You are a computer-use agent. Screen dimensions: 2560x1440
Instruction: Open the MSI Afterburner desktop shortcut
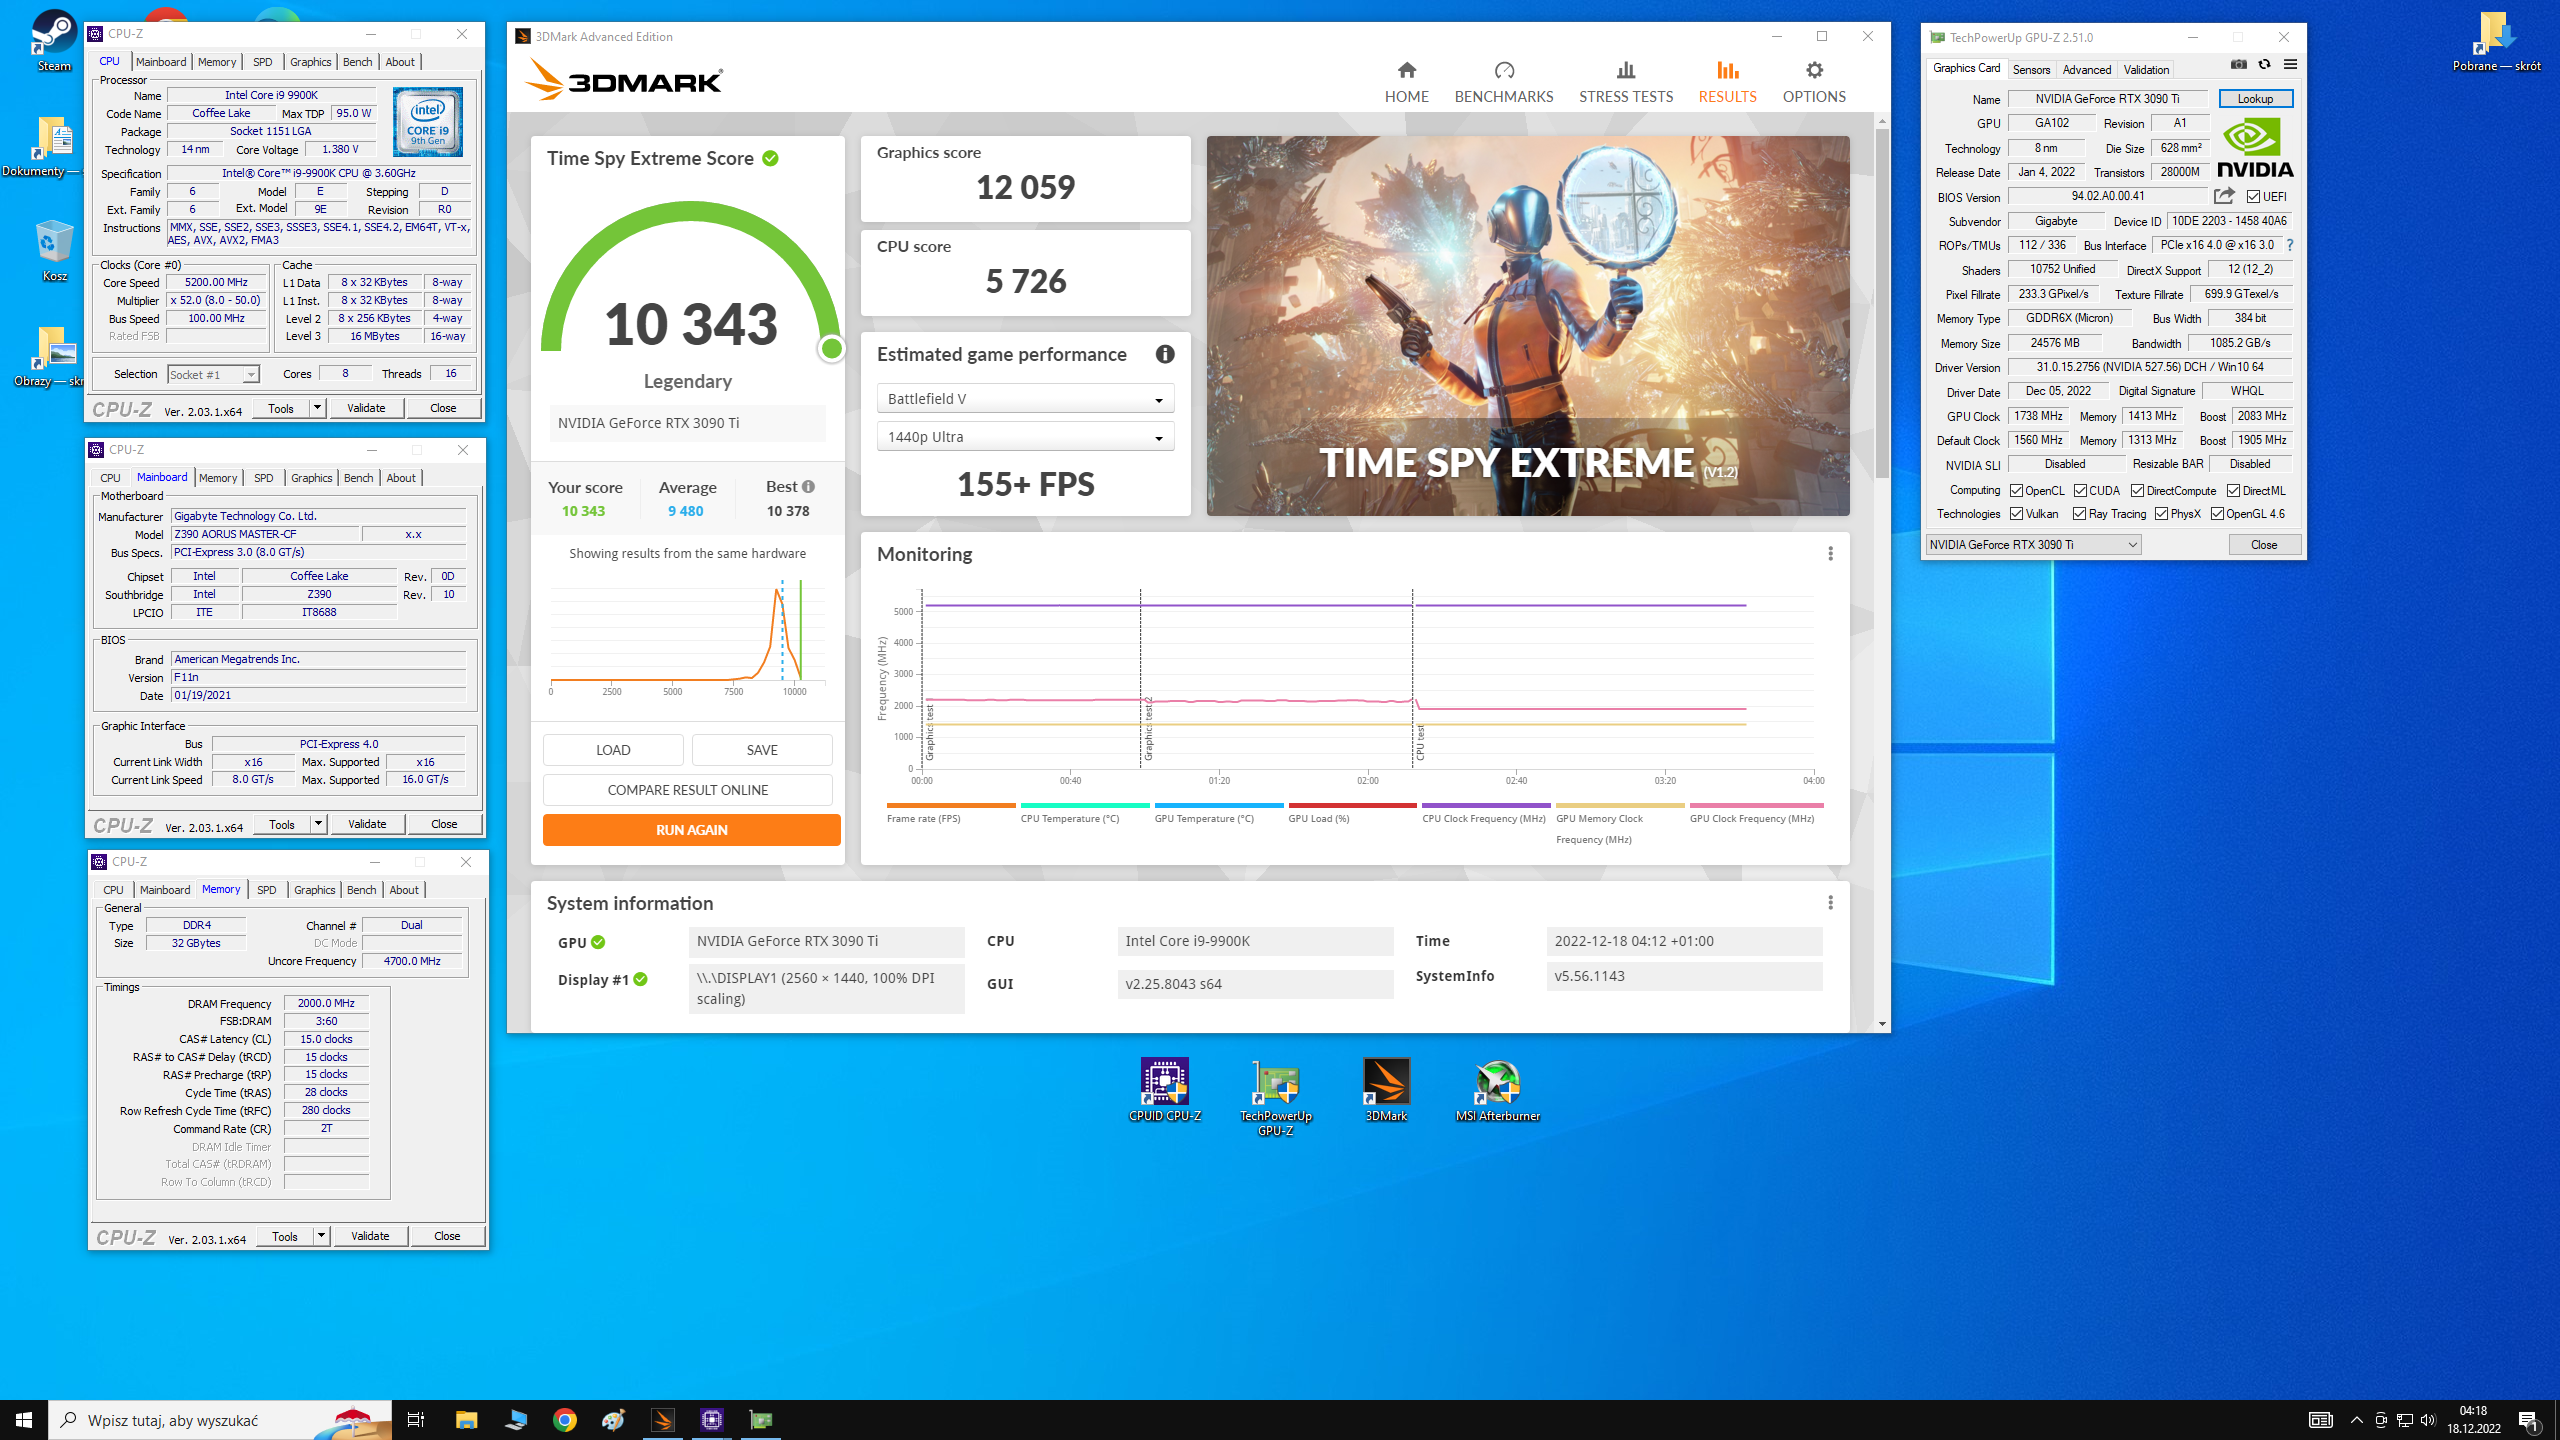tap(1497, 1090)
